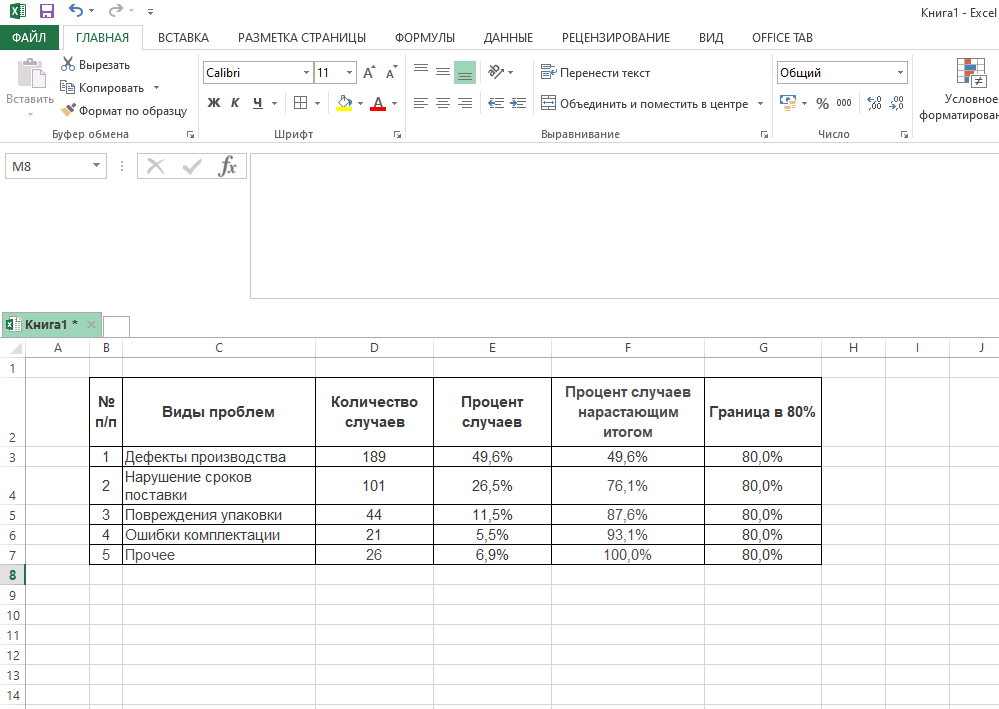
Task: Increase cell indent
Action: tap(518, 103)
